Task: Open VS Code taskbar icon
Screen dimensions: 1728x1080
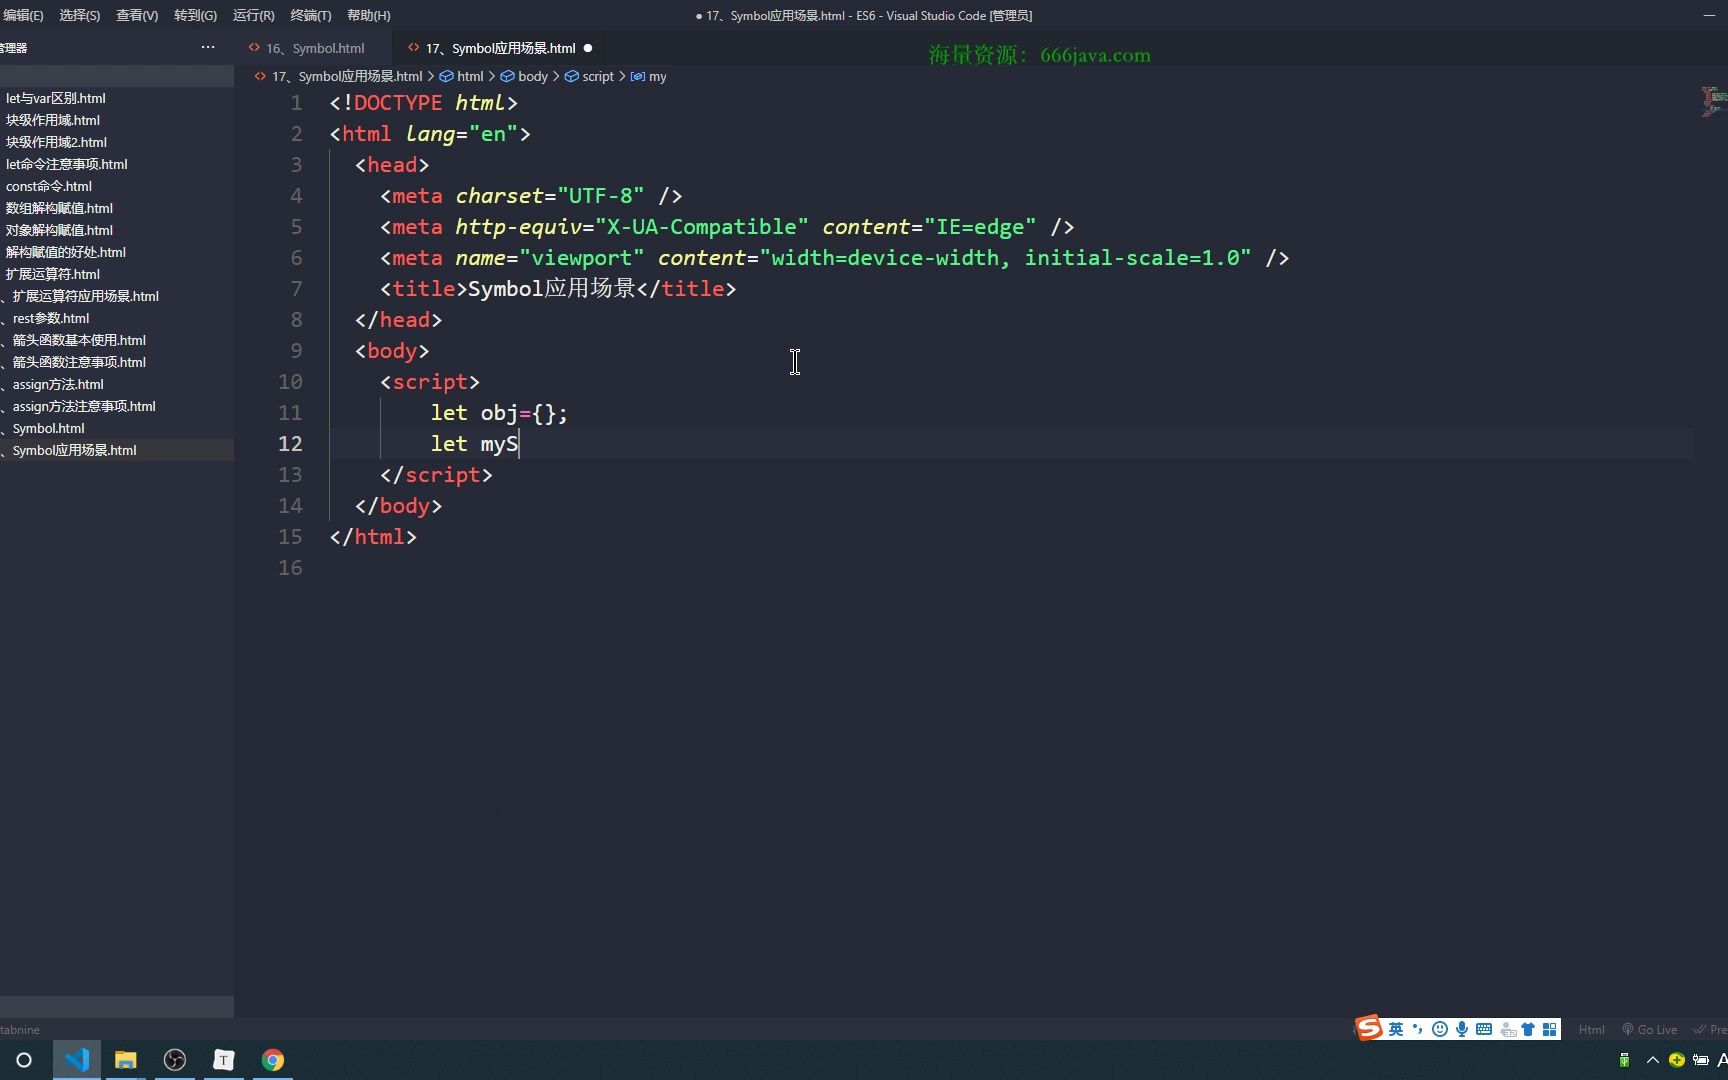Action: pyautogui.click(x=76, y=1060)
